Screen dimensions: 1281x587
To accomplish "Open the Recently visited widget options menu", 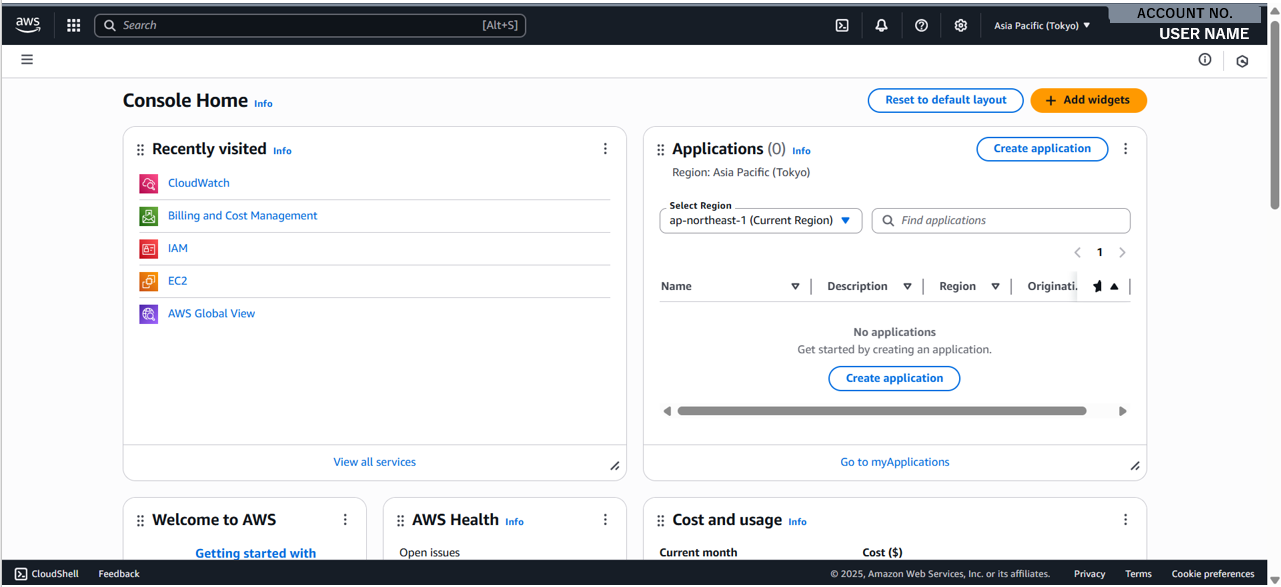I will tap(605, 149).
